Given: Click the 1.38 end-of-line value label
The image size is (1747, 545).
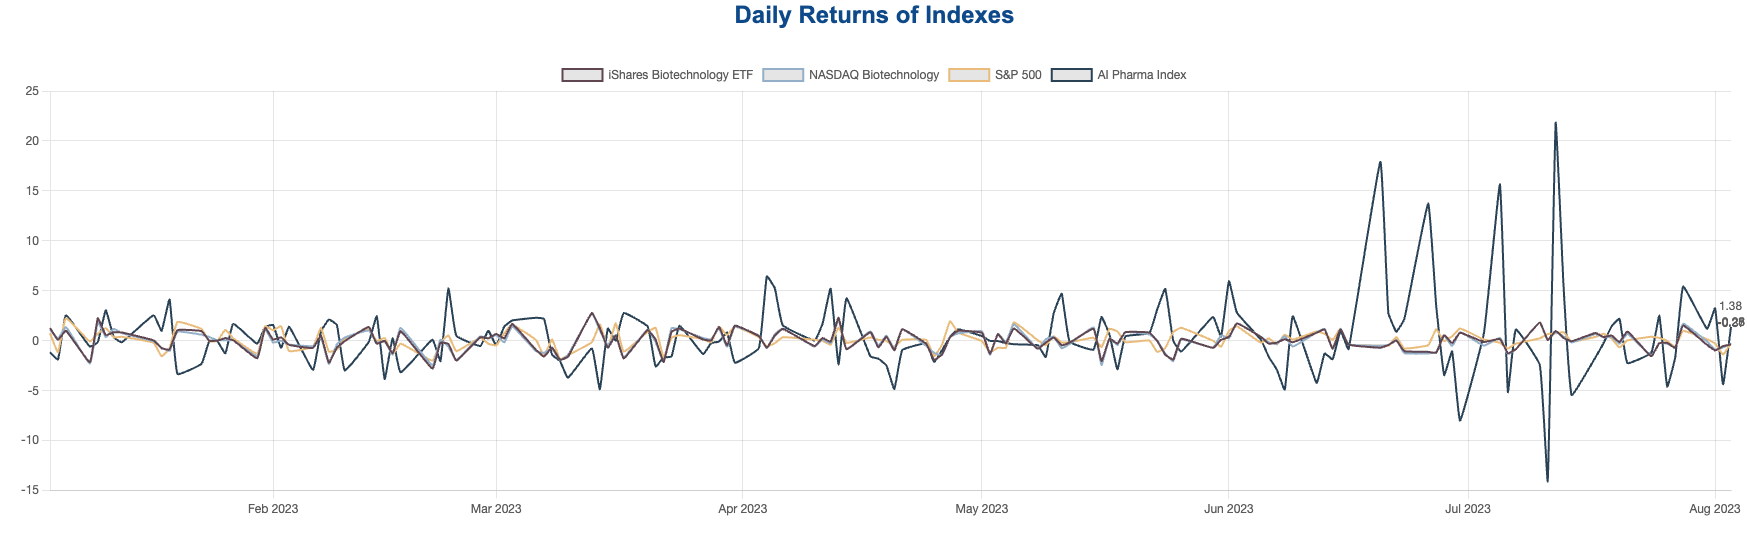Looking at the screenshot, I should pyautogui.click(x=1730, y=306).
